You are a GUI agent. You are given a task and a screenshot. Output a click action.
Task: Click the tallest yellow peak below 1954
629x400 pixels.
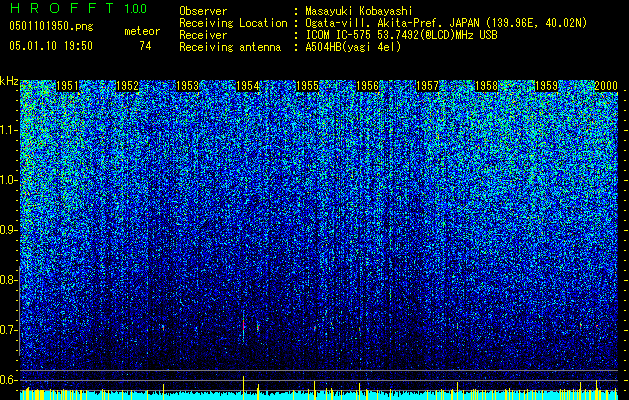(x=243, y=388)
